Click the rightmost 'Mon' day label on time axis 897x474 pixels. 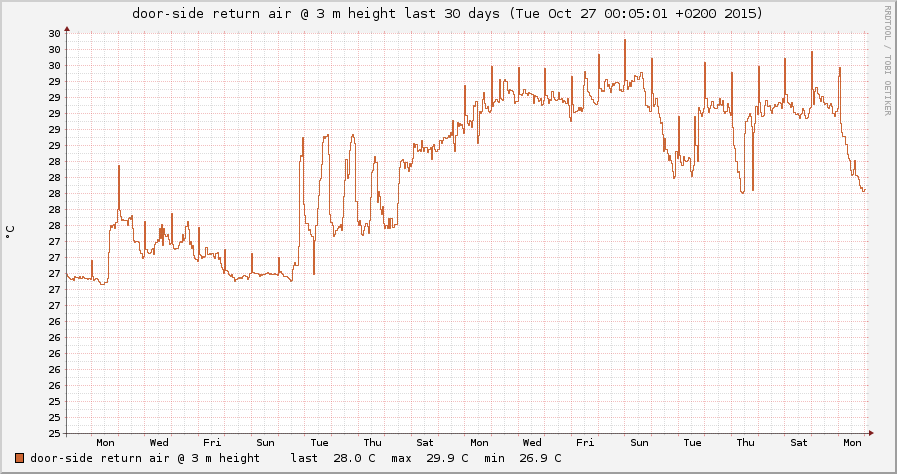[852, 443]
